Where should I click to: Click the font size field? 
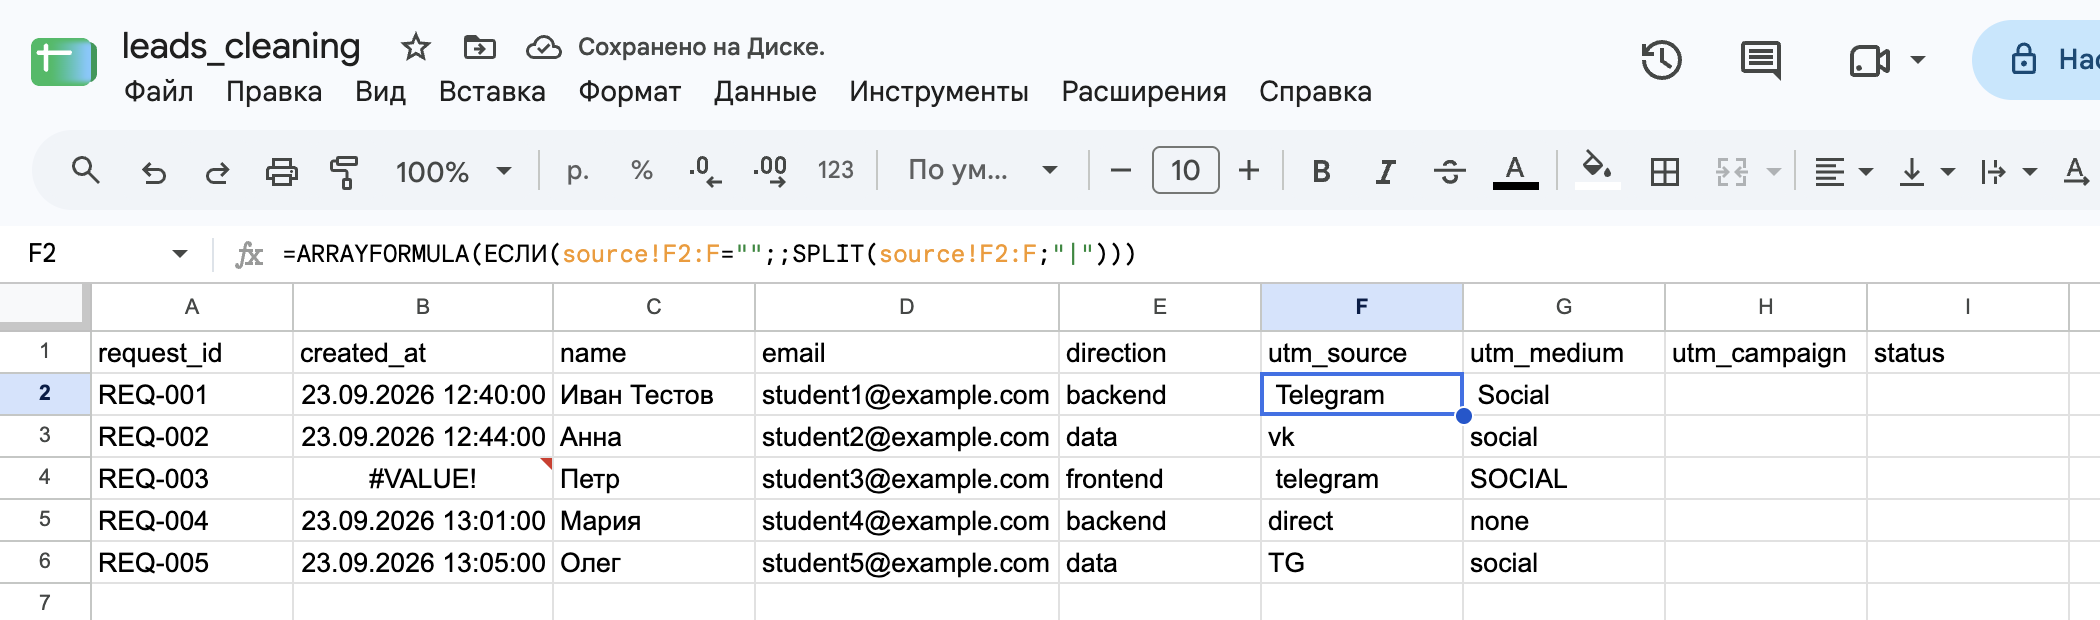1185,170
